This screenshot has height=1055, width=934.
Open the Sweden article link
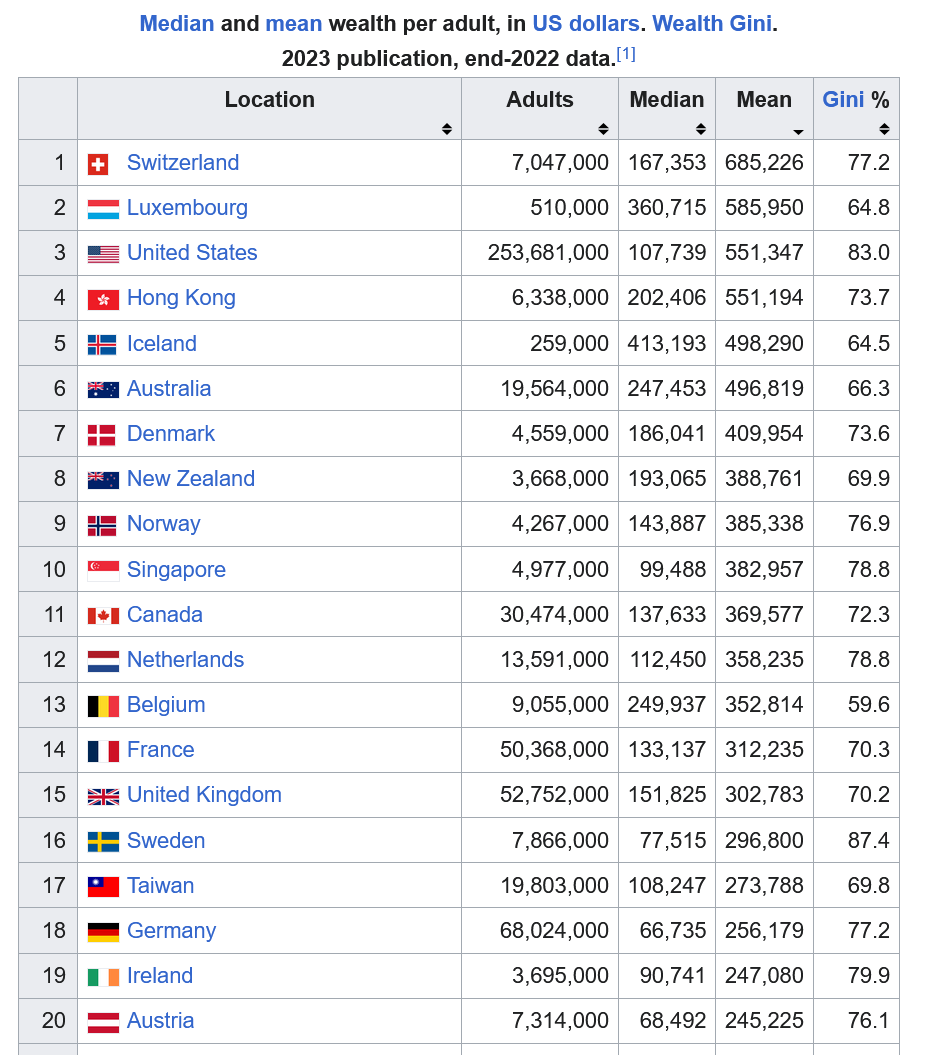[x=166, y=840]
